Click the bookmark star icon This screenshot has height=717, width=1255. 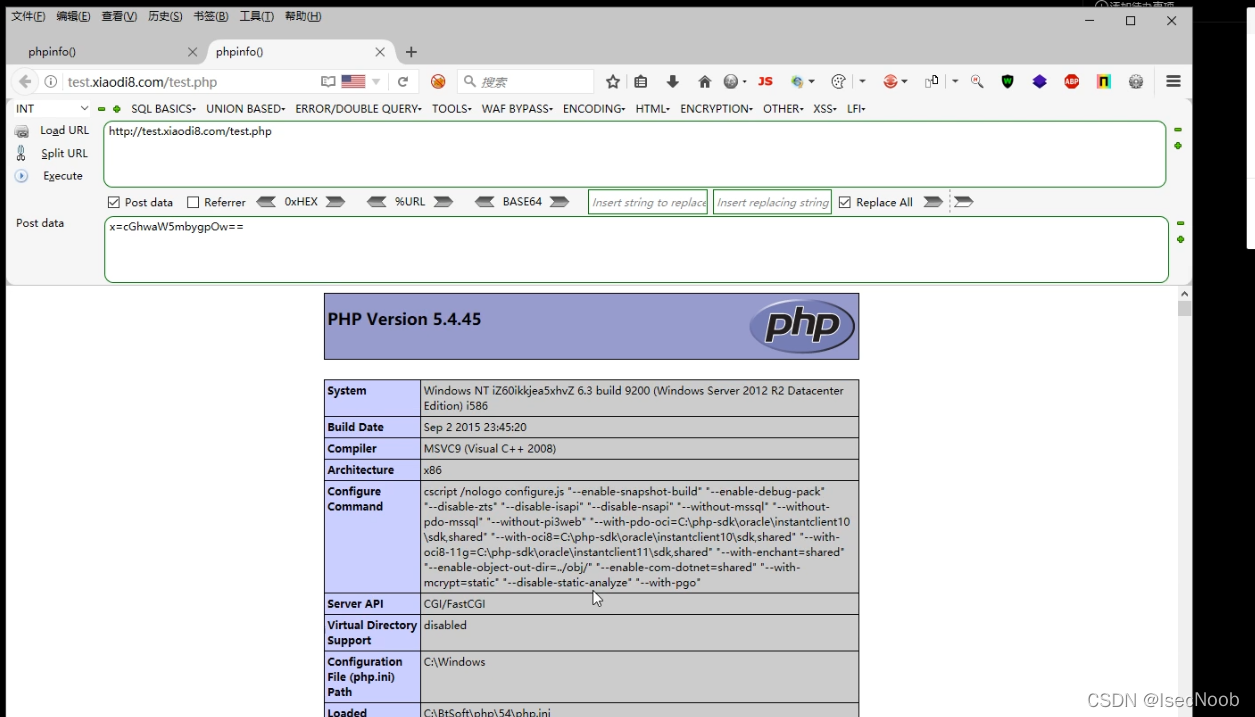pos(613,82)
